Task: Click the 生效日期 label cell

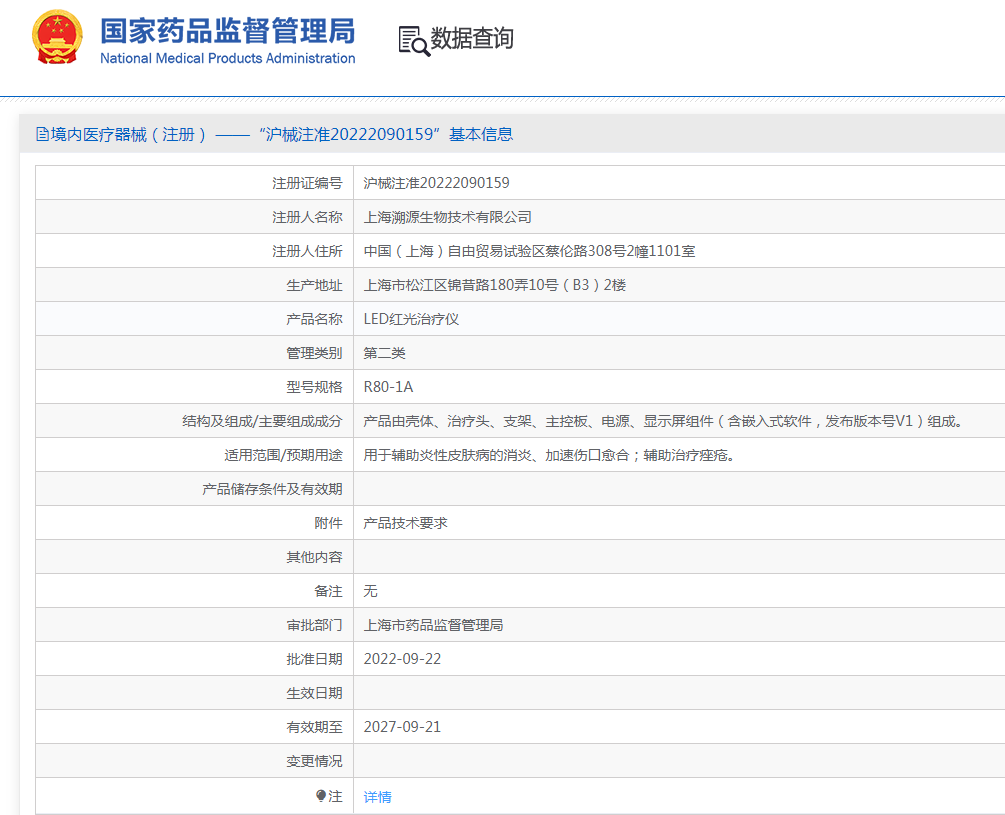Action: click(195, 693)
